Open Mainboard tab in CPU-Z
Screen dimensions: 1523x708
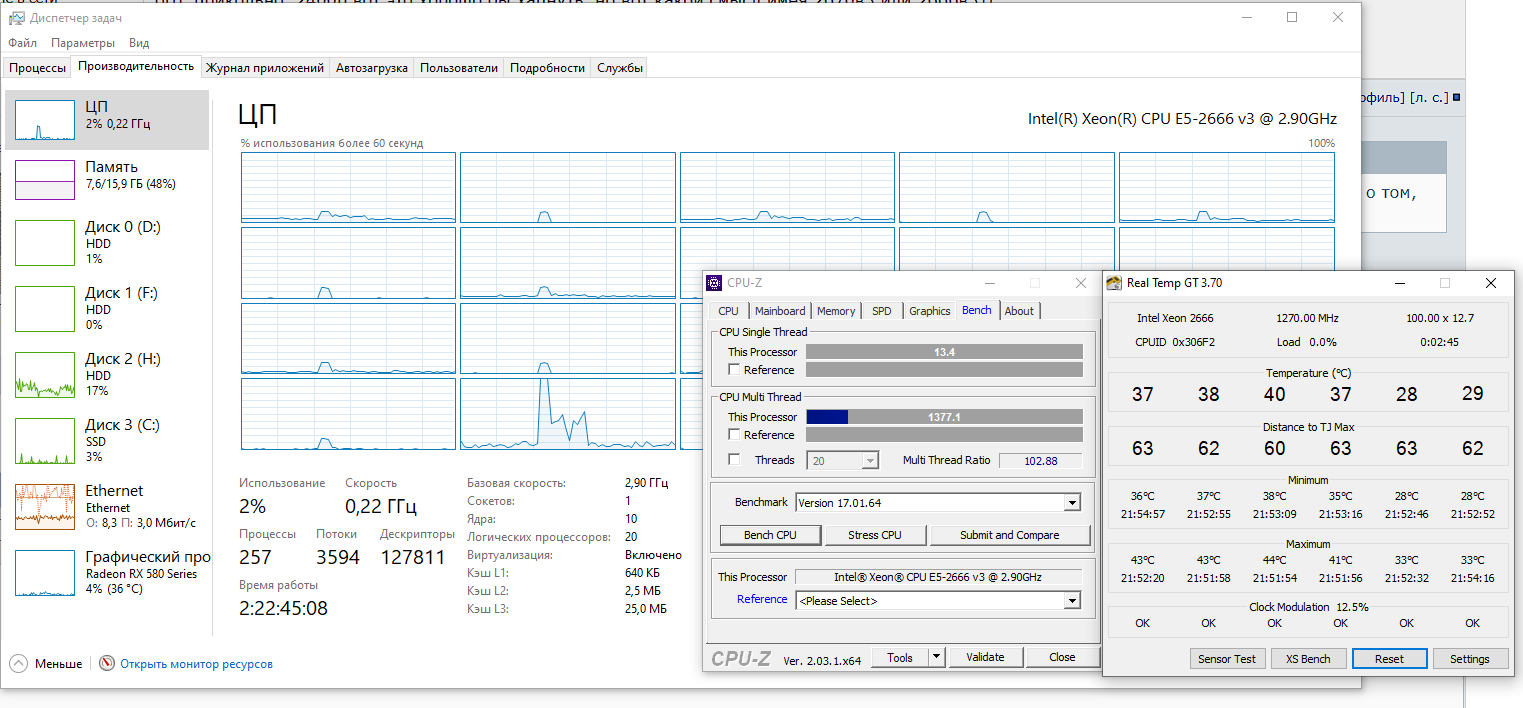(780, 311)
